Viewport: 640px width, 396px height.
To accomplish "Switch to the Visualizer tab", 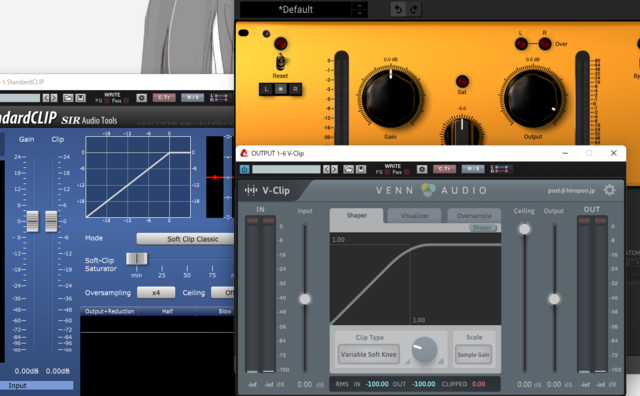I will click(x=414, y=216).
